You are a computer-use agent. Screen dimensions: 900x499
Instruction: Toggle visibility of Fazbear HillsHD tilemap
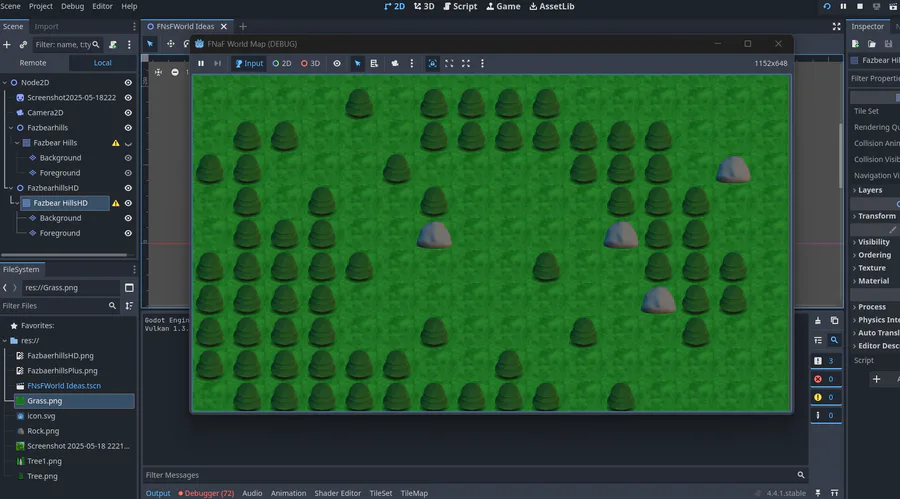pos(128,203)
